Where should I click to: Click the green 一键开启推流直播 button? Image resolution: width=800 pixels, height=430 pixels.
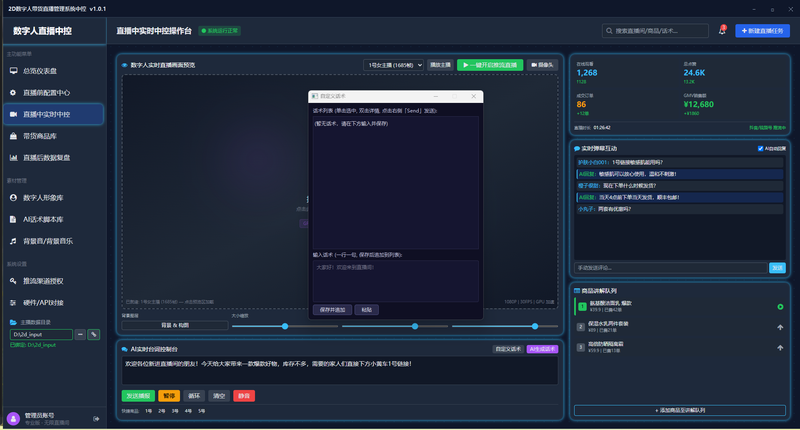click(490, 65)
